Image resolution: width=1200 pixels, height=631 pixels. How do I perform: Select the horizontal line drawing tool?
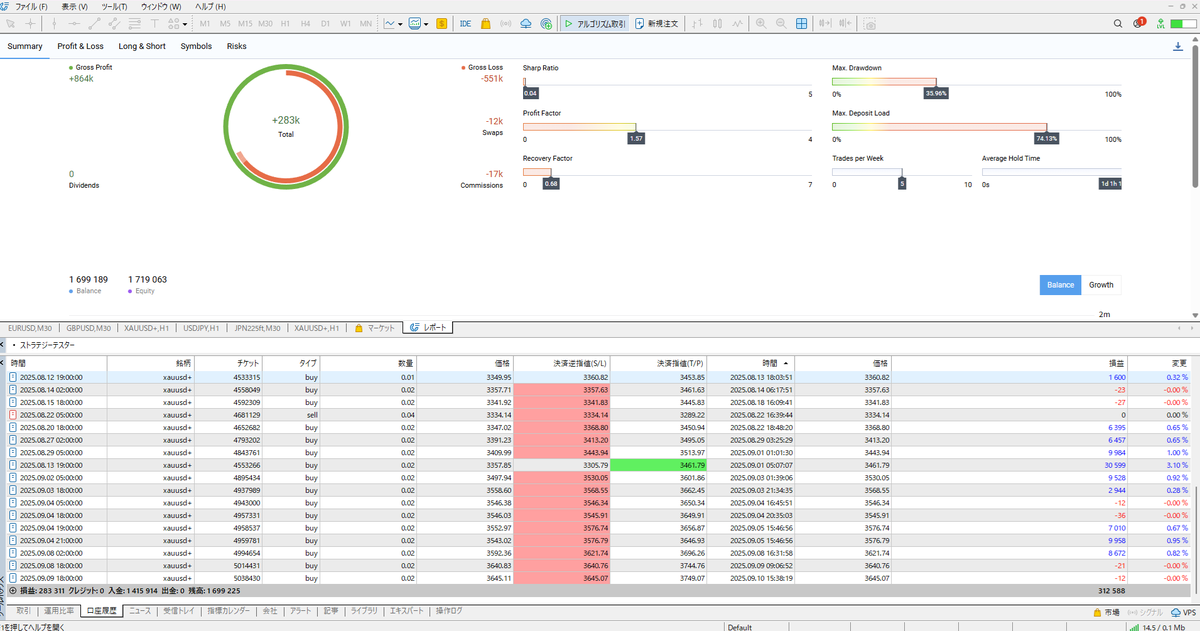74,23
